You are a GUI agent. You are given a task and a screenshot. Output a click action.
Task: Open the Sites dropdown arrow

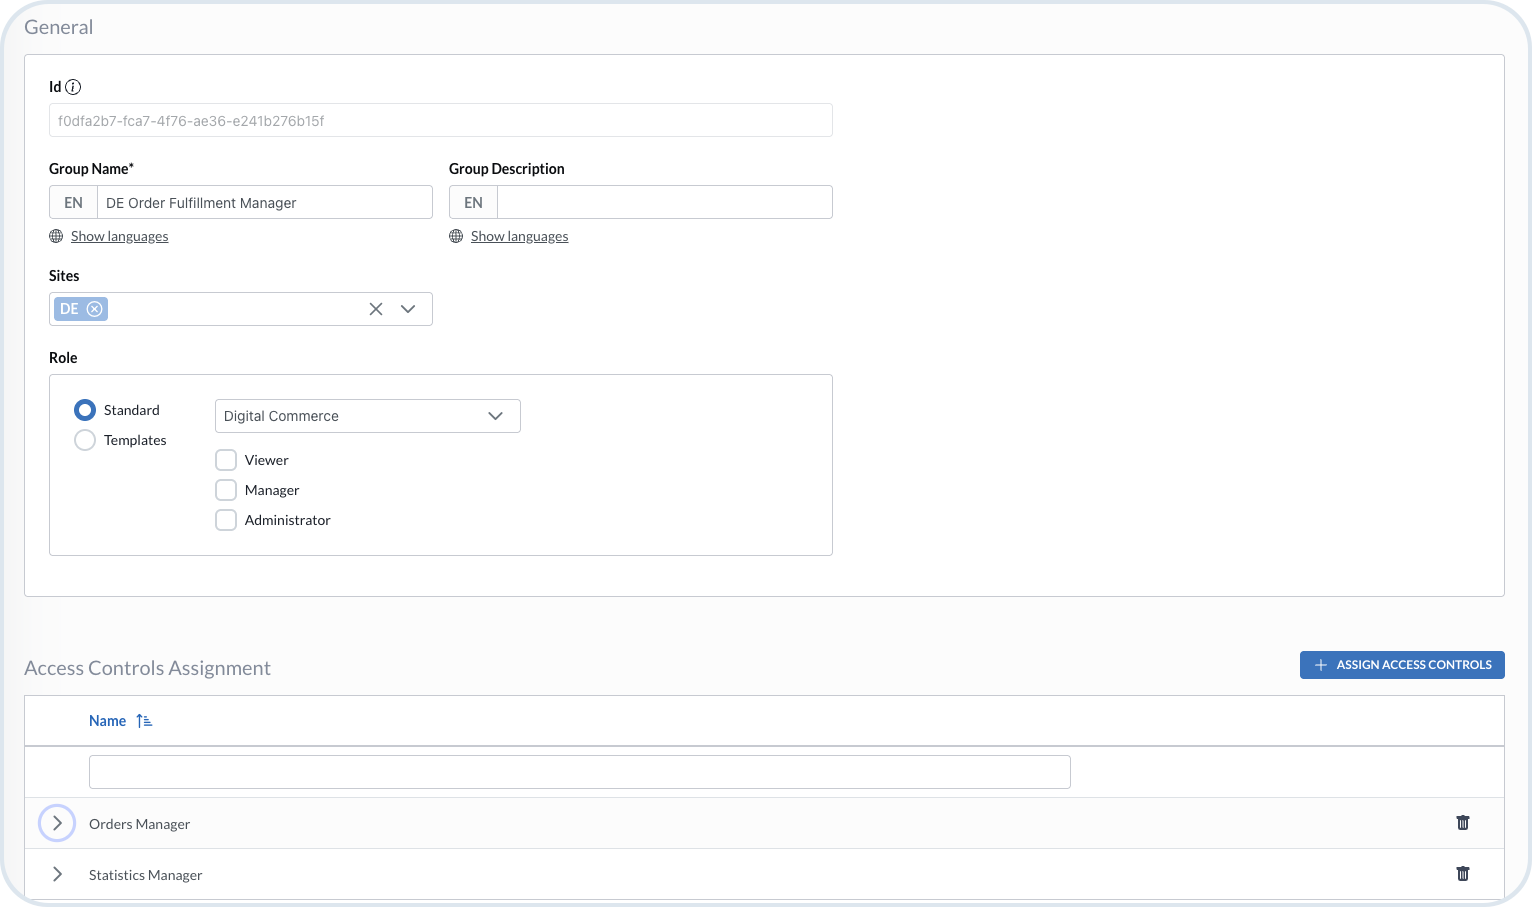408,309
